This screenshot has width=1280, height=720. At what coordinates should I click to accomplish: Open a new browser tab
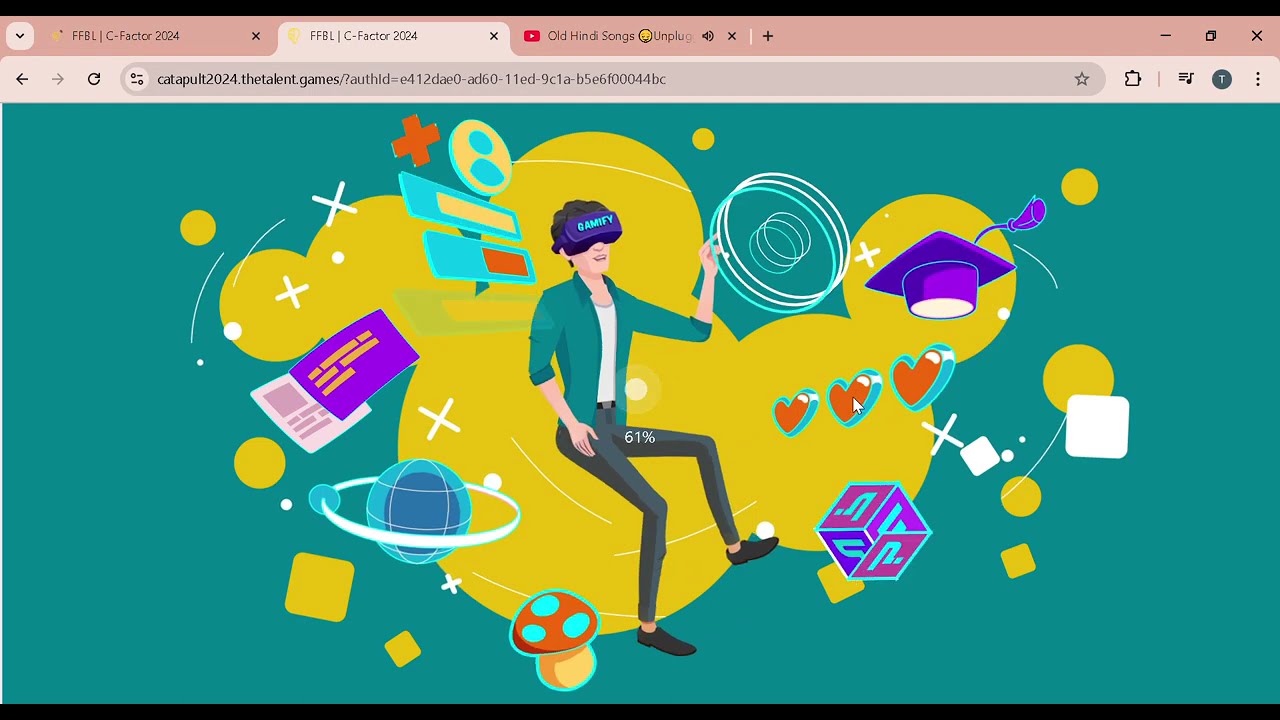768,36
